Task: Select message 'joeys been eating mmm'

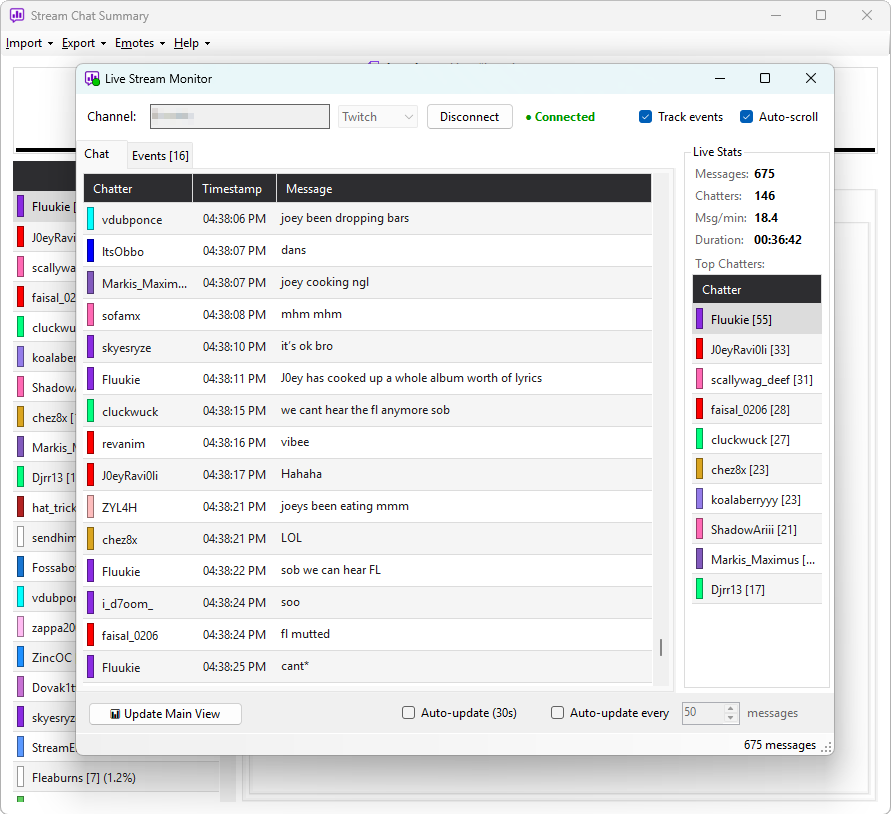Action: [x=368, y=506]
